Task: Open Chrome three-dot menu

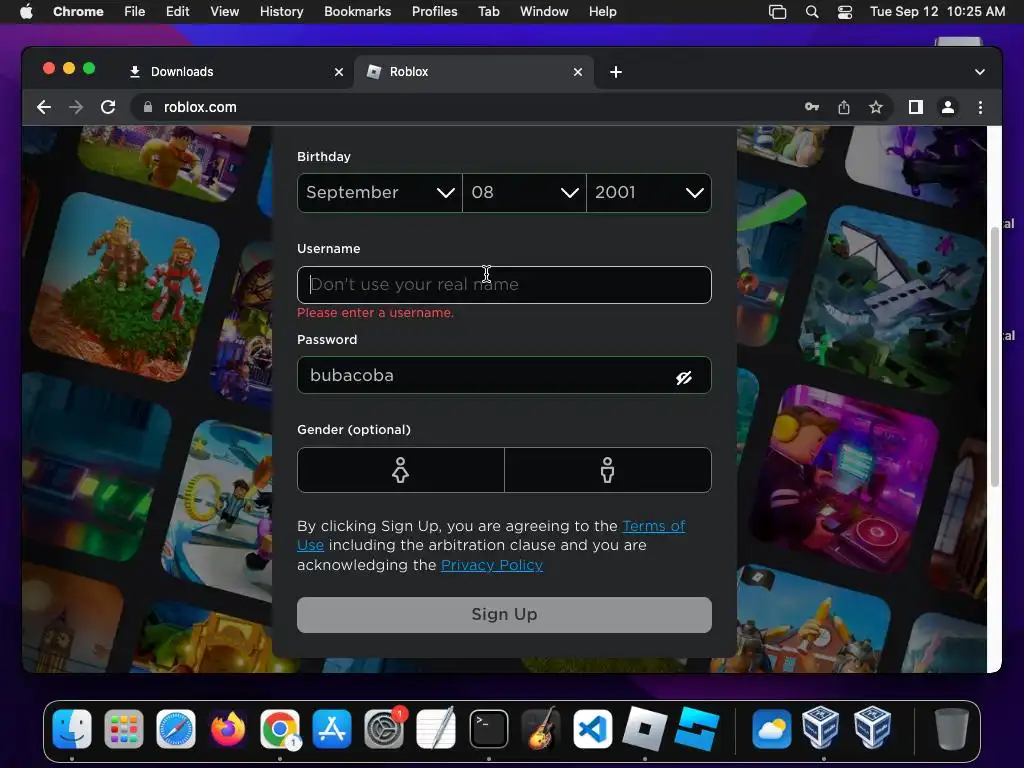Action: pyautogui.click(x=980, y=107)
